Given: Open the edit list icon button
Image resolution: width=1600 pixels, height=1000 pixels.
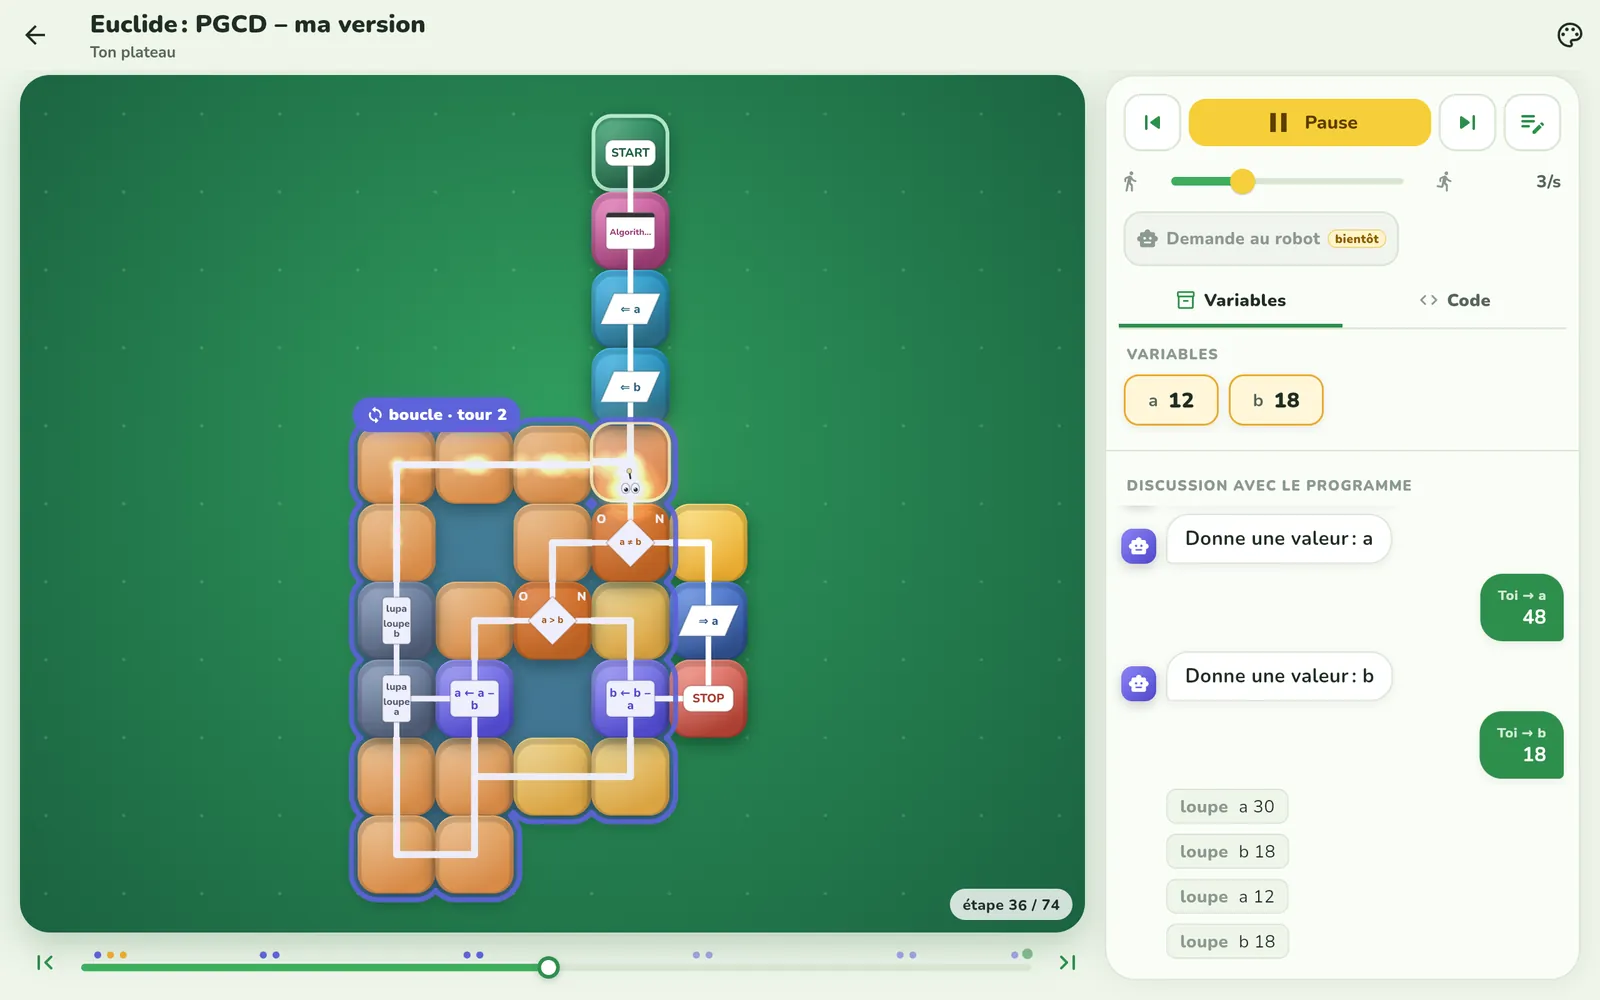Looking at the screenshot, I should point(1532,123).
